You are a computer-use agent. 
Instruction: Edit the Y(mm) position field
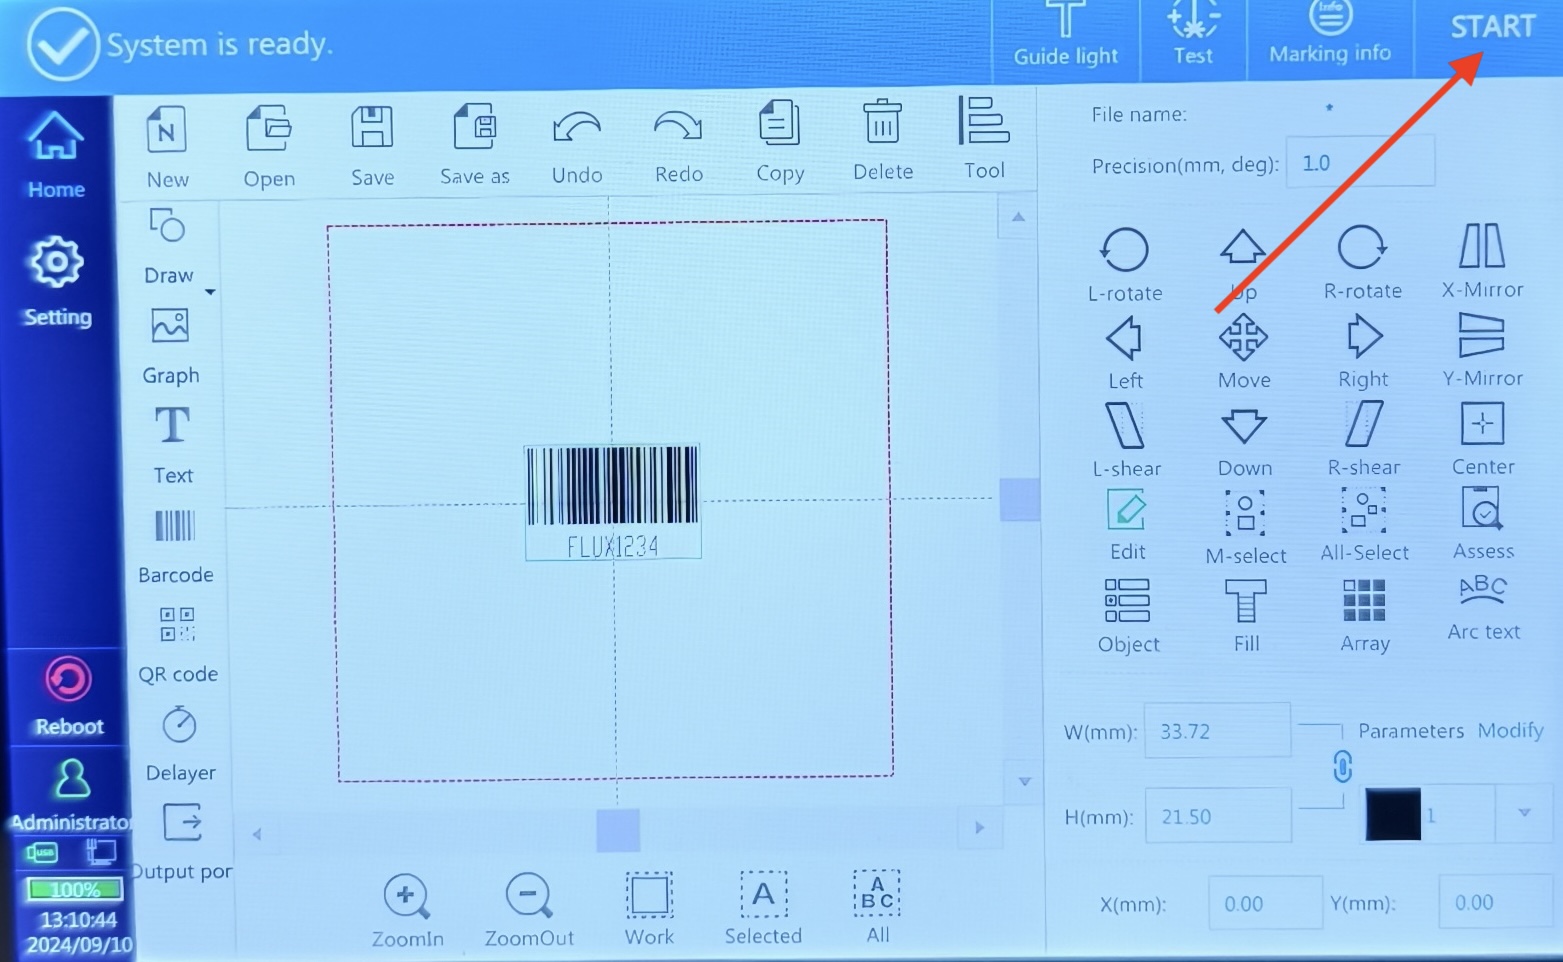pos(1497,902)
